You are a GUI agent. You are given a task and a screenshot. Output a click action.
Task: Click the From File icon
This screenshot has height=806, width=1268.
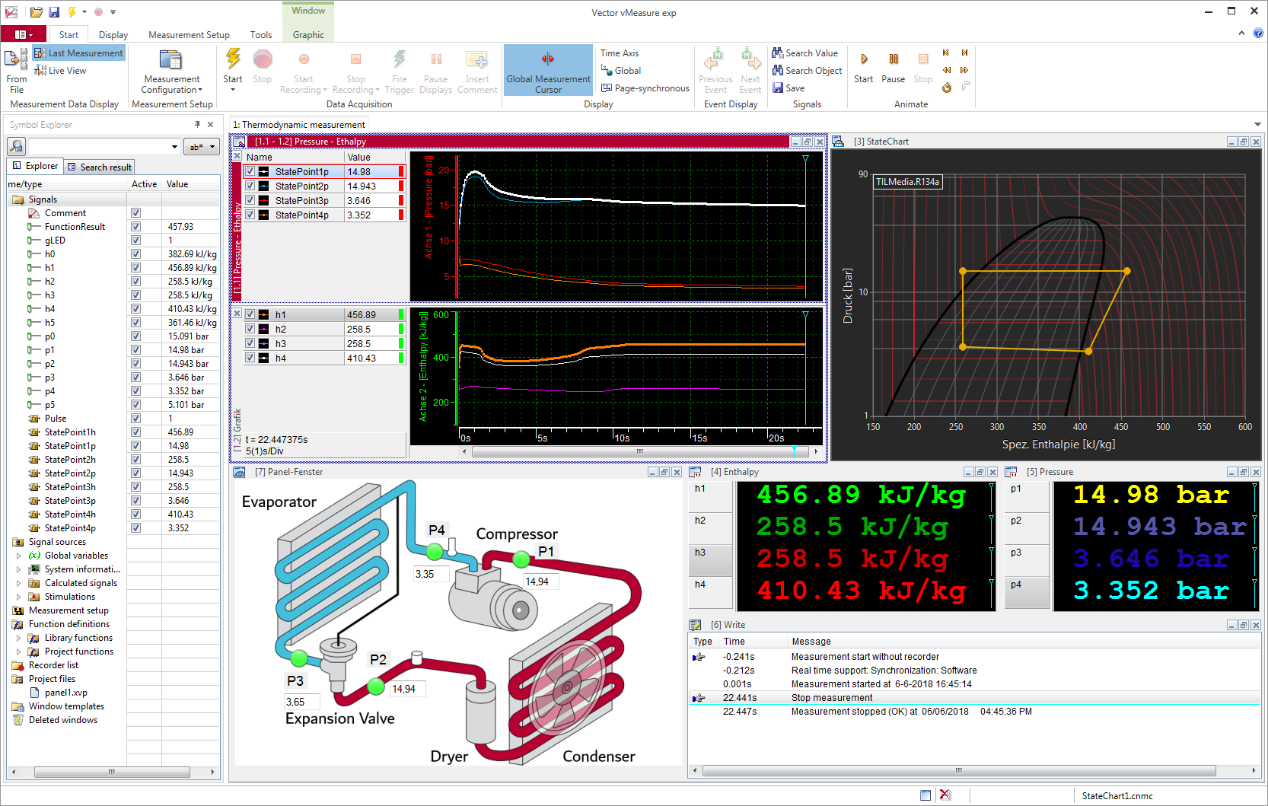[16, 60]
